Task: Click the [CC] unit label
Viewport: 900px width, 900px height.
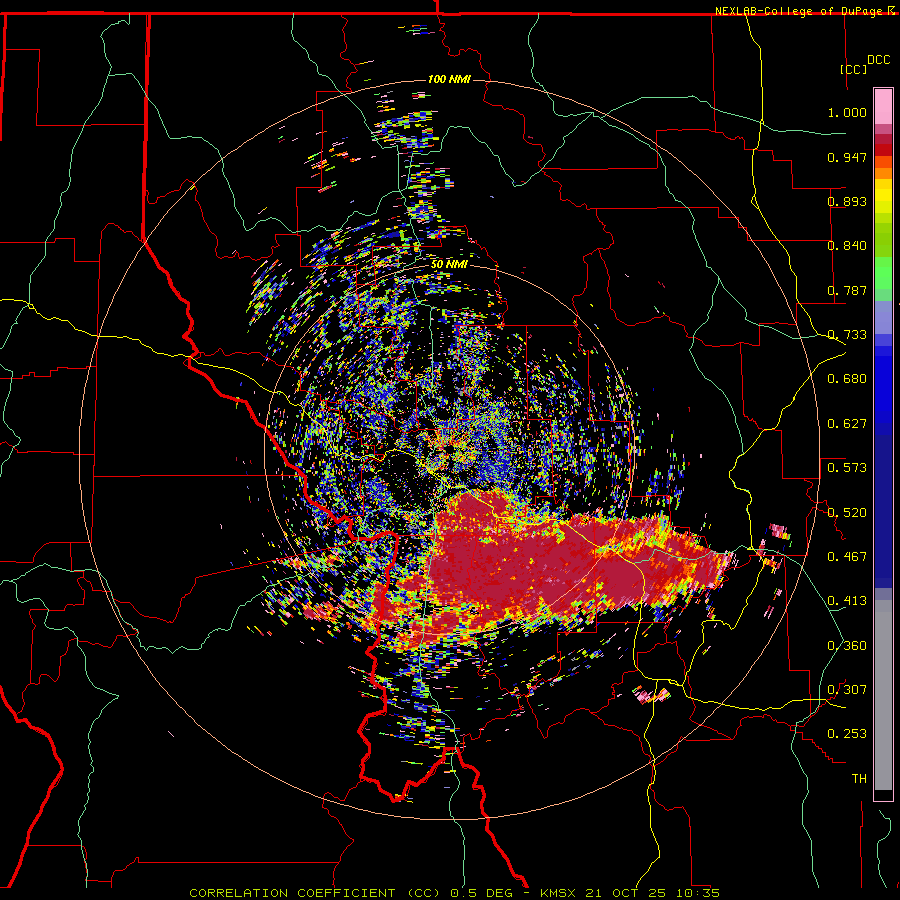Action: pos(854,69)
